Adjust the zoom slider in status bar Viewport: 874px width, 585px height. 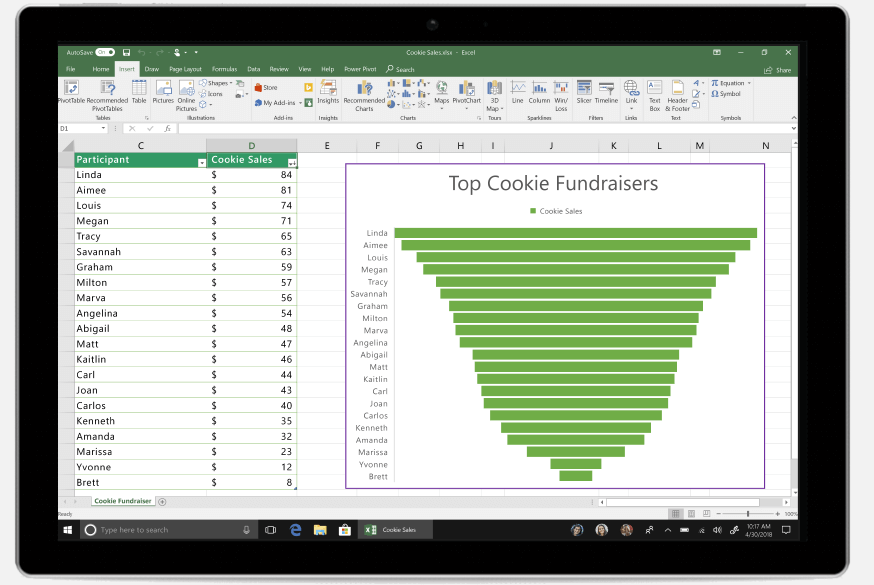(x=747, y=514)
